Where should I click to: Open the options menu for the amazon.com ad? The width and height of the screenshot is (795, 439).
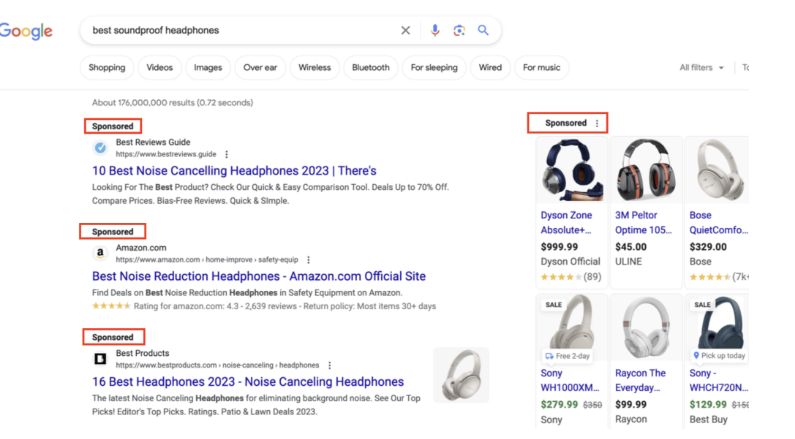[x=308, y=260]
